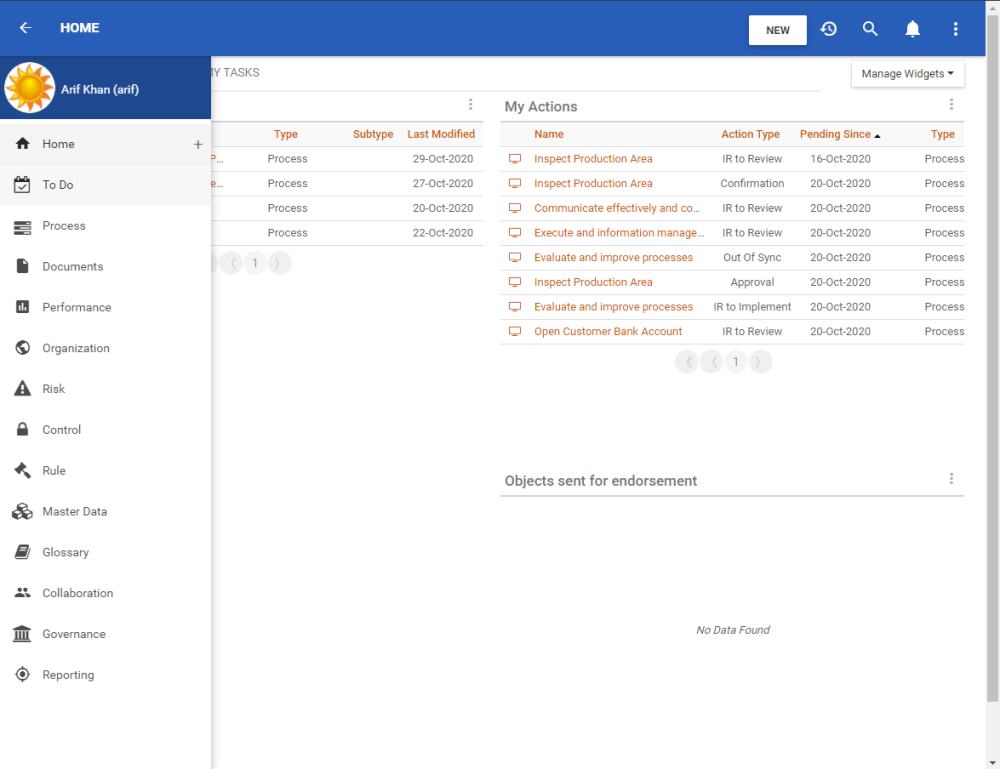Click the Collaboration people icon

click(22, 592)
